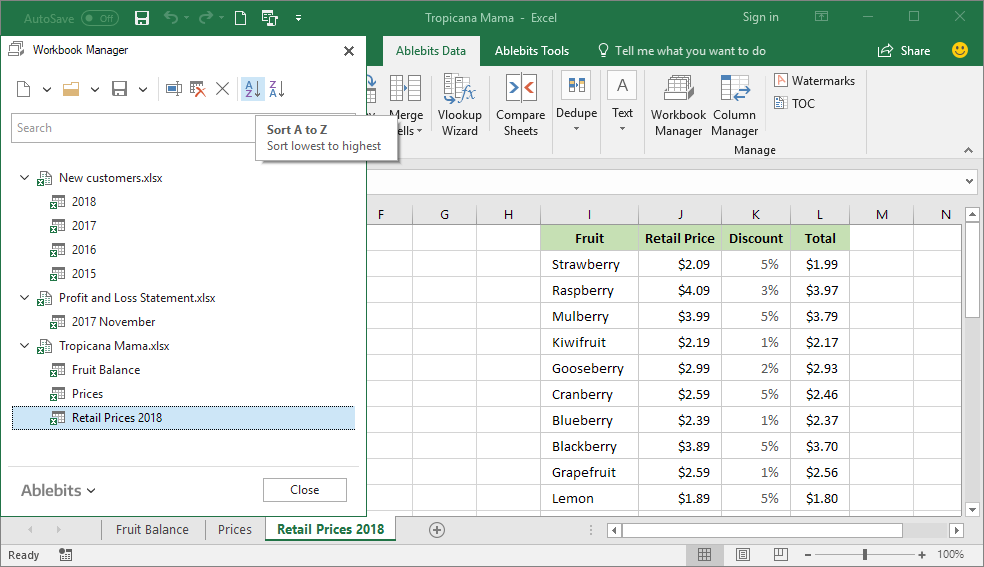Switch to the Ablebits Data tab

tap(430, 51)
